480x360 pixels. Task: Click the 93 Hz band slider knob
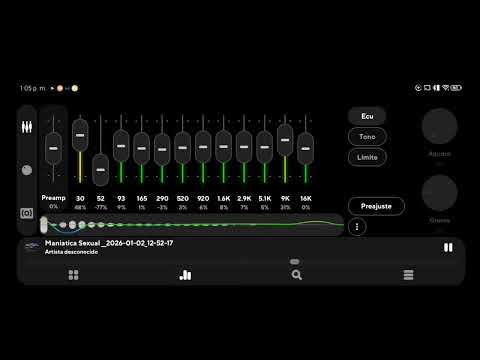[x=121, y=146]
